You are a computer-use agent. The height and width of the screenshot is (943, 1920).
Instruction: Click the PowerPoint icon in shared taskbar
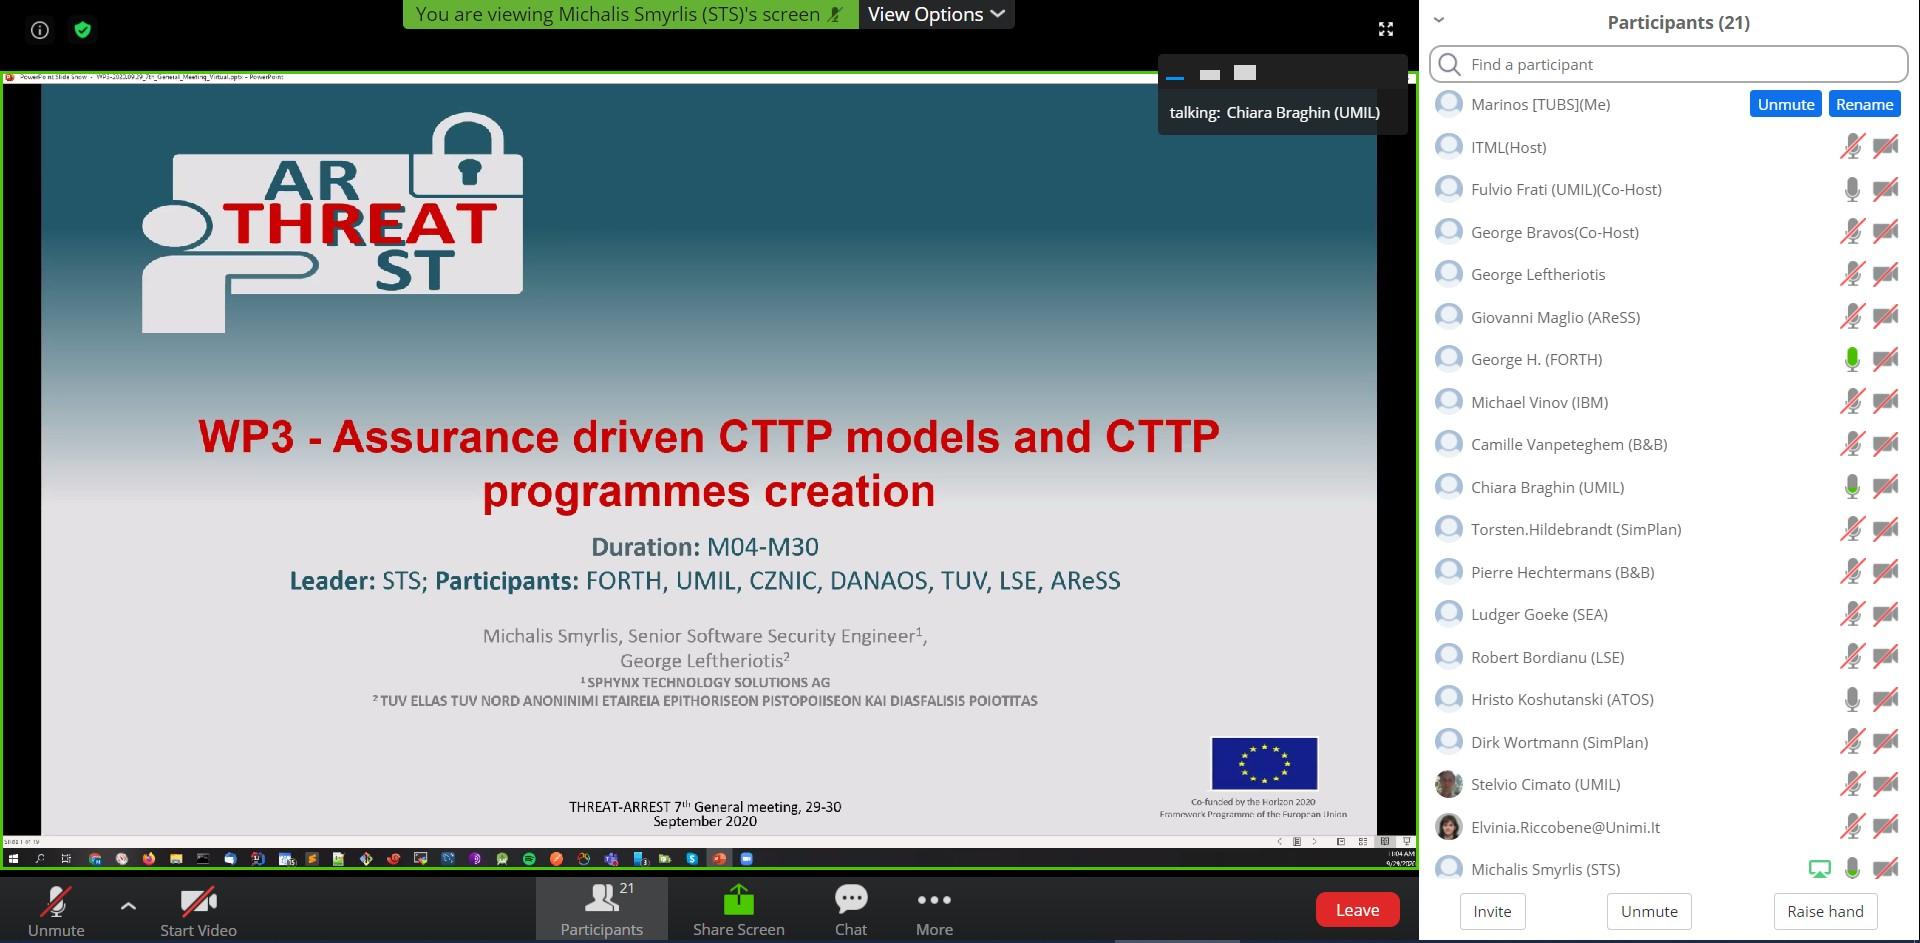[719, 858]
